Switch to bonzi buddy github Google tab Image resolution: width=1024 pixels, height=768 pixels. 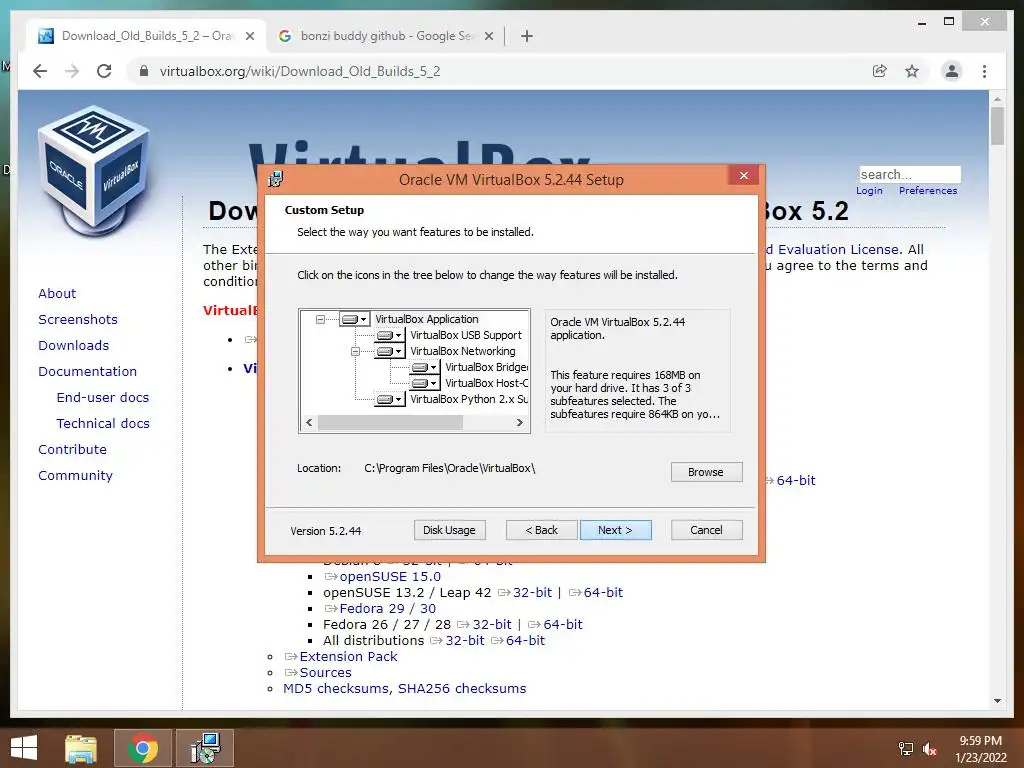point(385,36)
